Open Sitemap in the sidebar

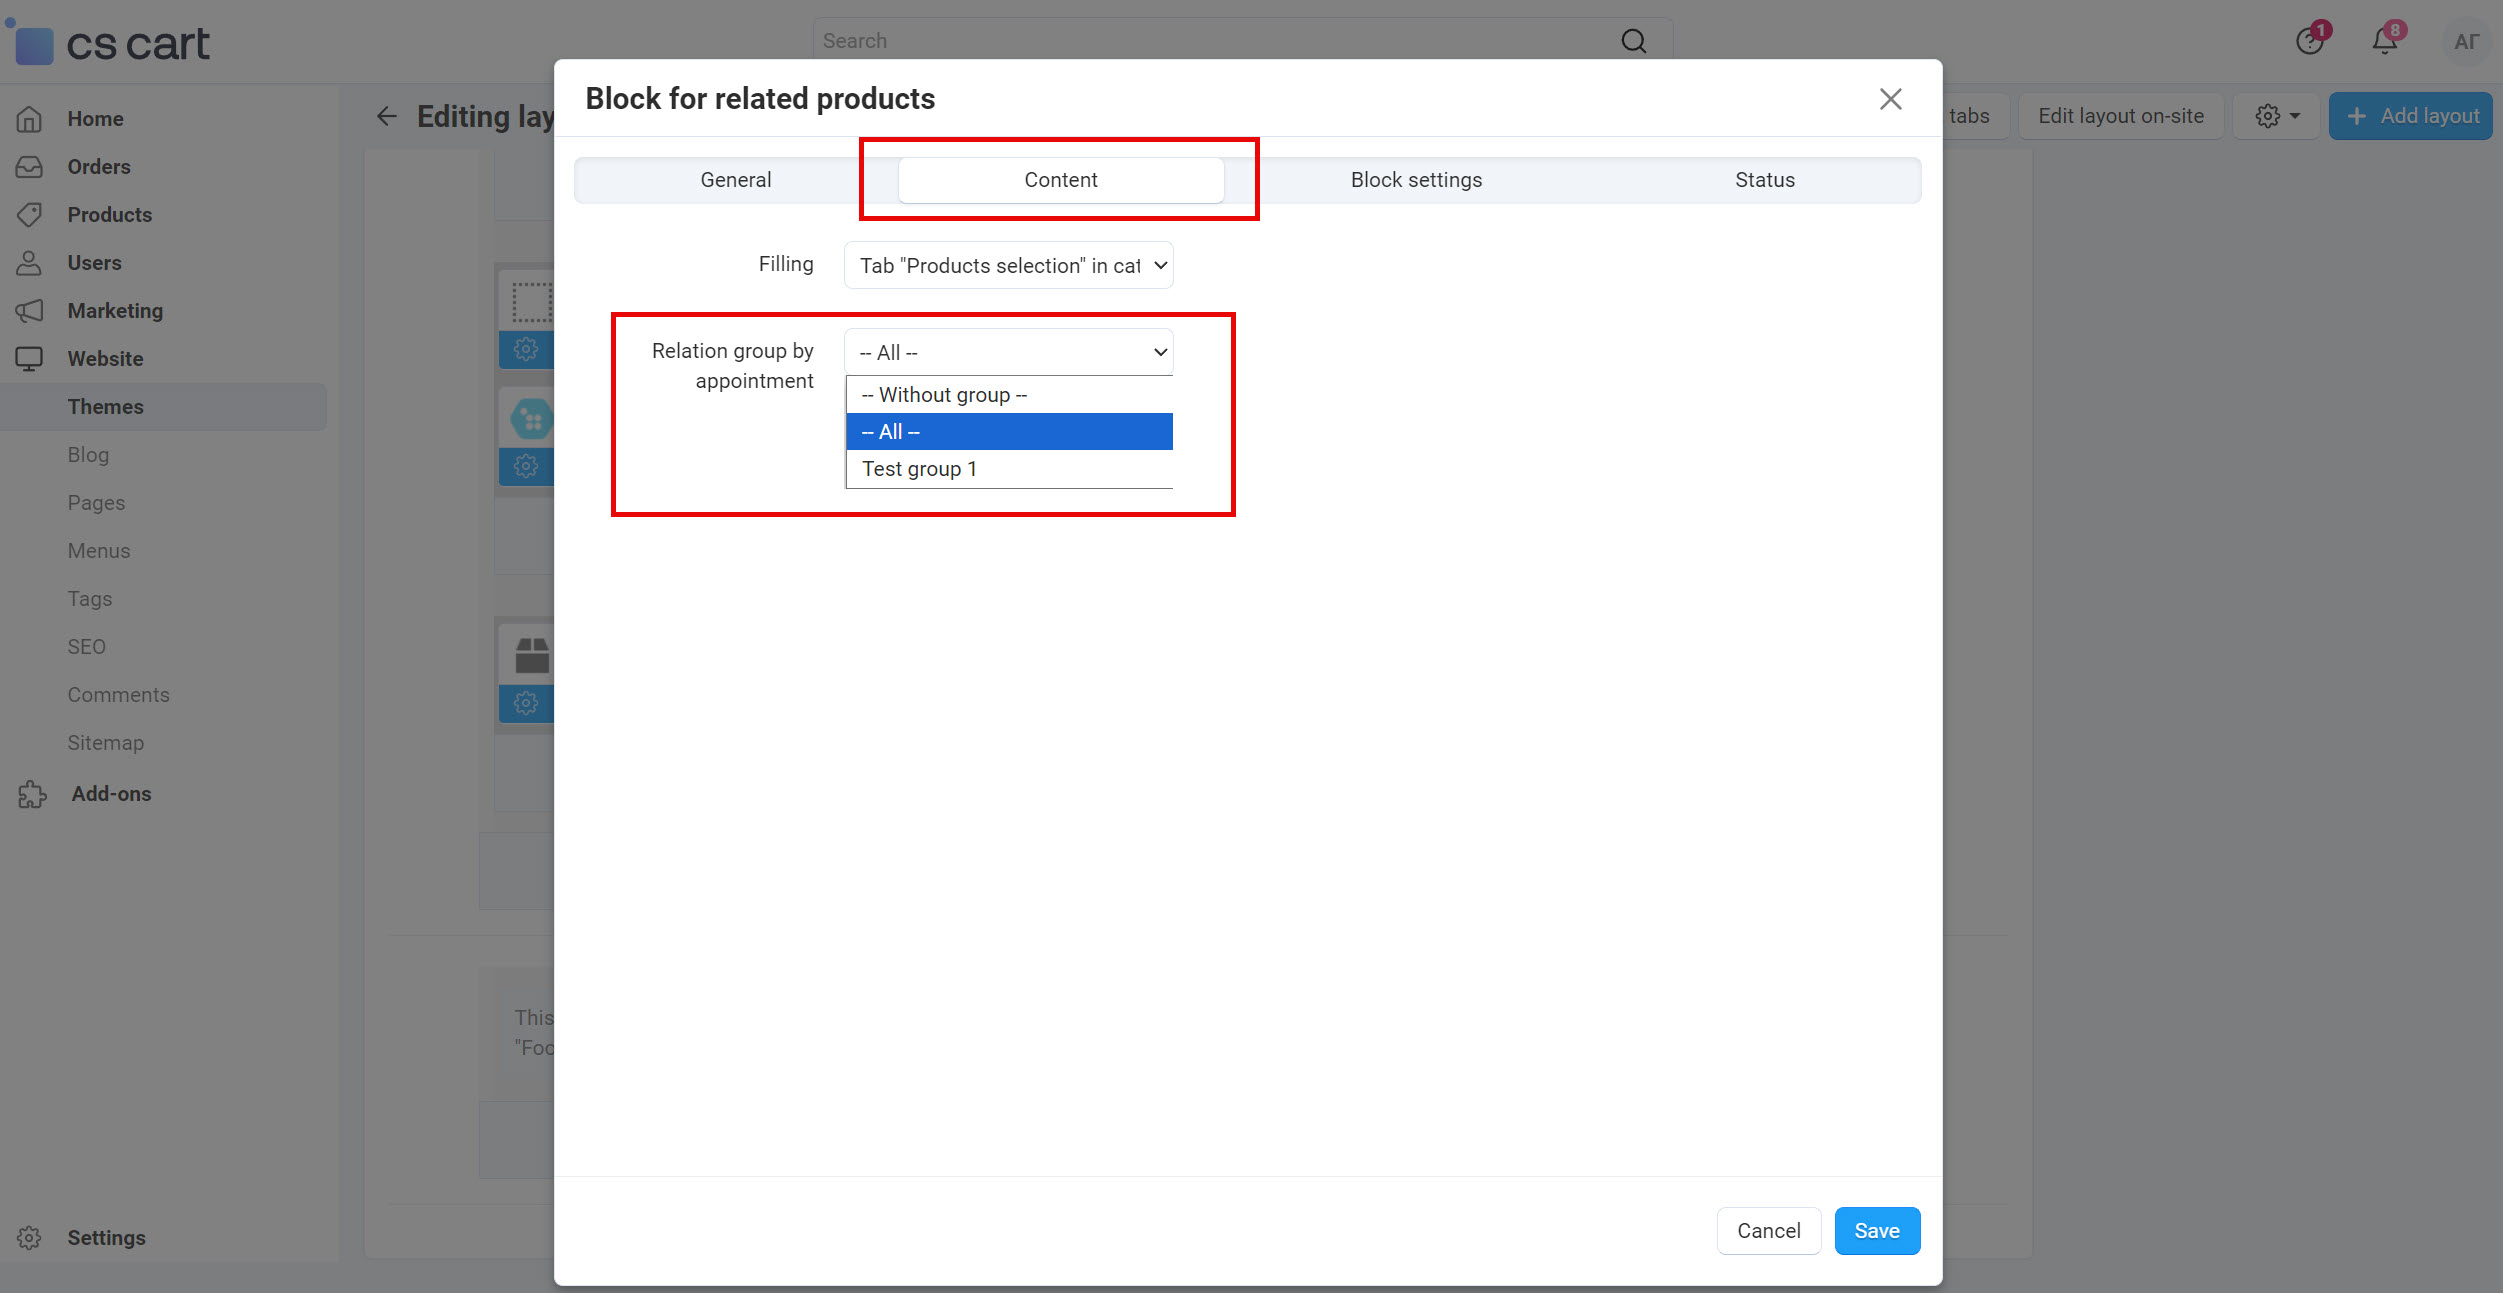(105, 743)
